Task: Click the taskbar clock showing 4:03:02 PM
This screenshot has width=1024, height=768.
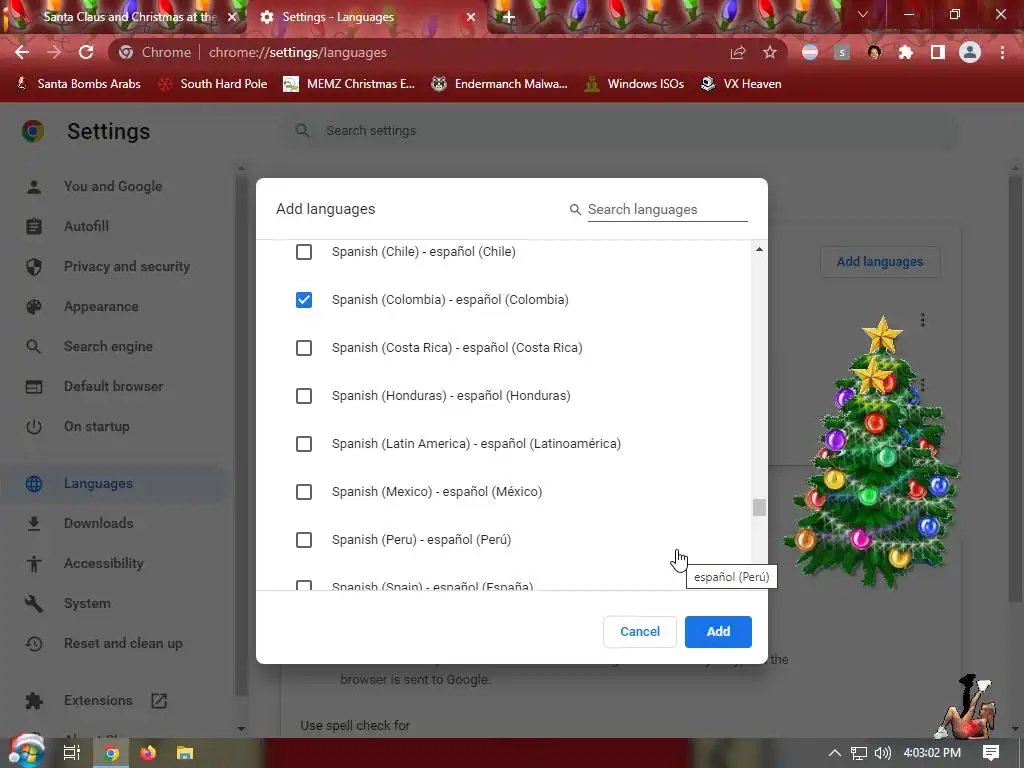Action: (932, 753)
